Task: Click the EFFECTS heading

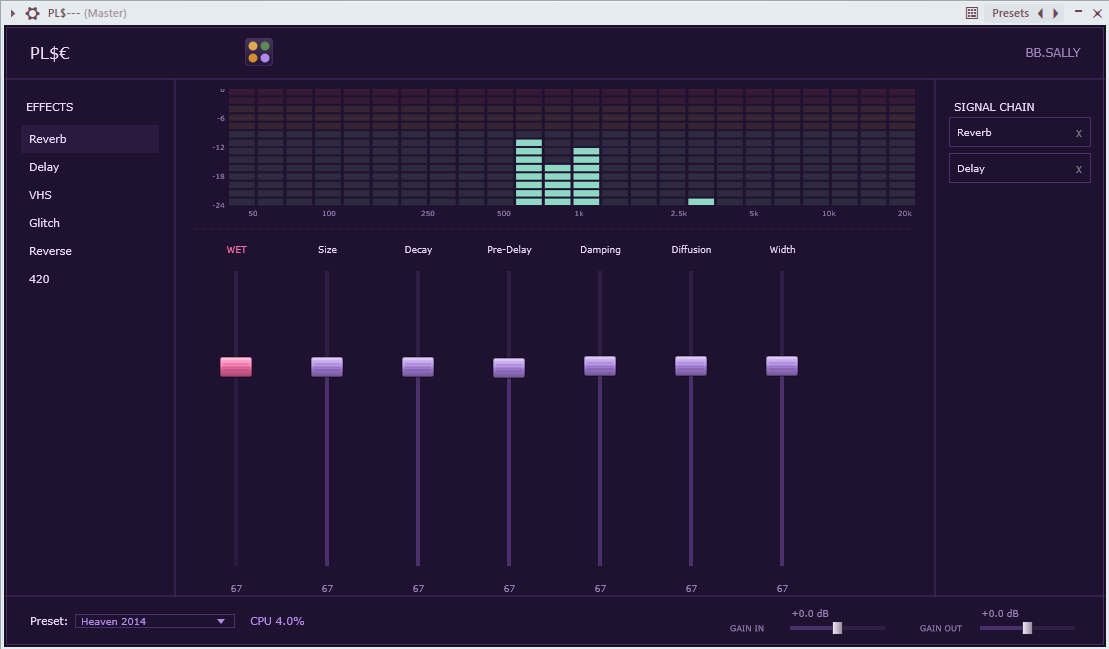Action: tap(50, 107)
